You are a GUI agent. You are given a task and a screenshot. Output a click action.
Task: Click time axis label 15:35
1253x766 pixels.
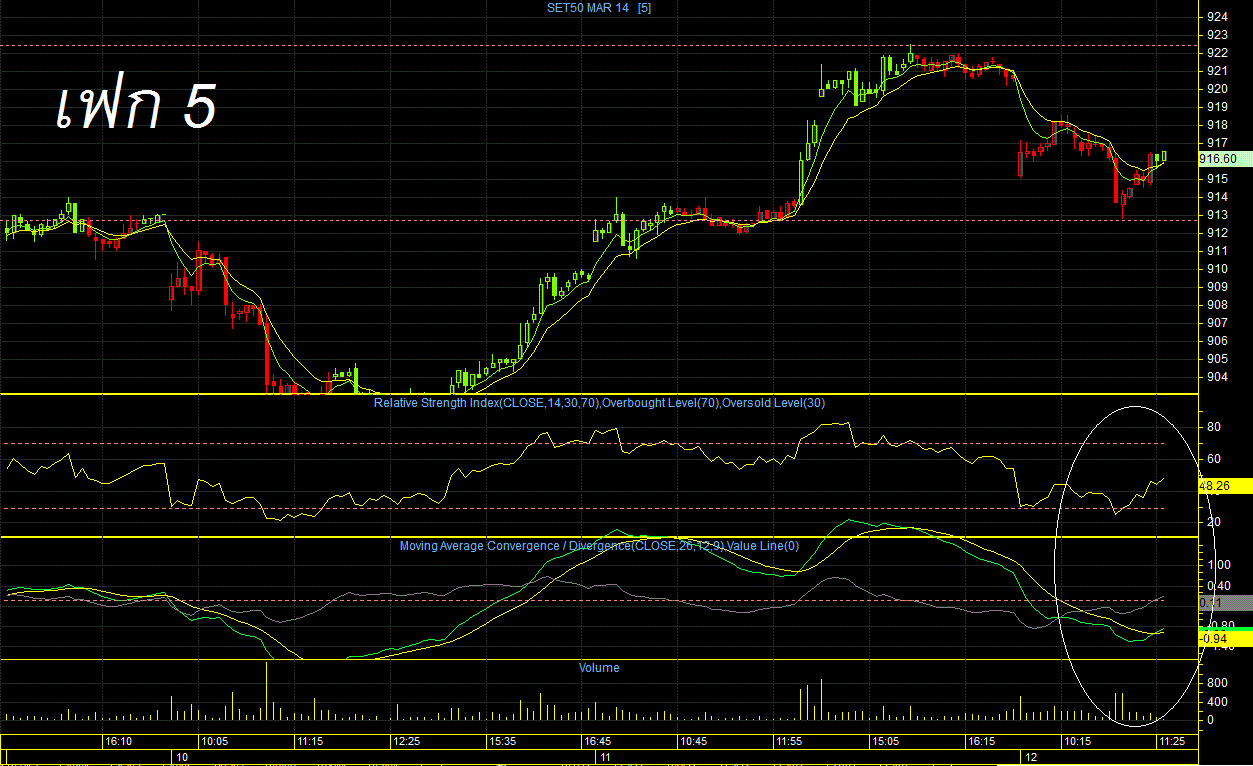pos(502,742)
